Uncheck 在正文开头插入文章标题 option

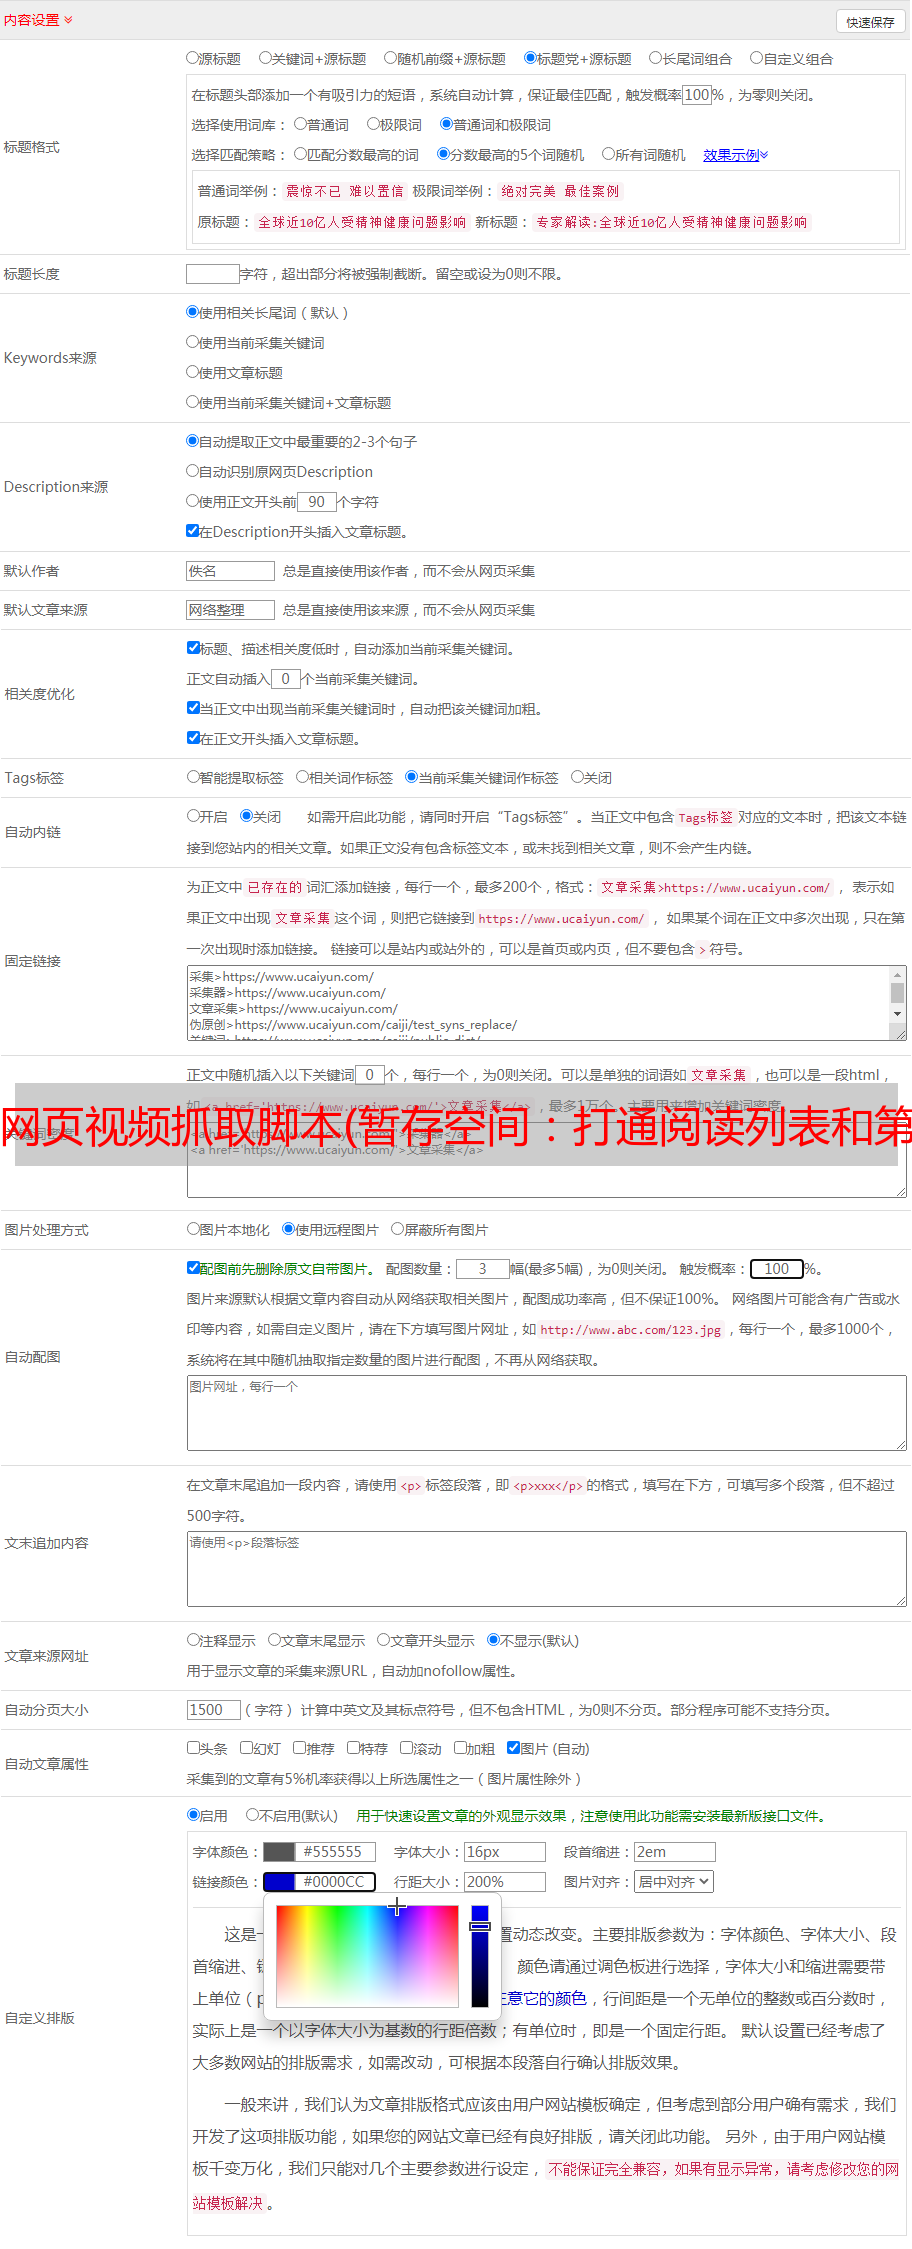point(194,738)
